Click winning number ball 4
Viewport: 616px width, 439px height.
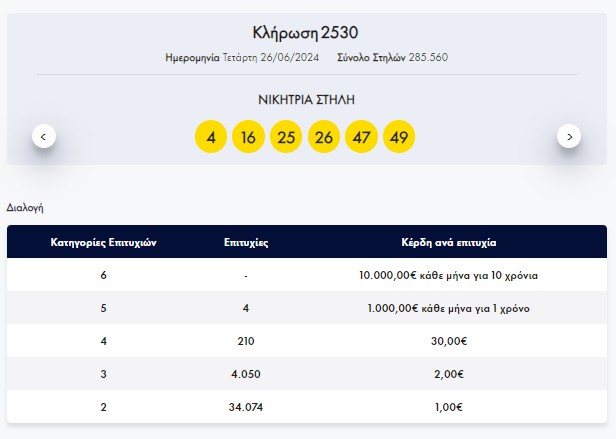point(211,137)
